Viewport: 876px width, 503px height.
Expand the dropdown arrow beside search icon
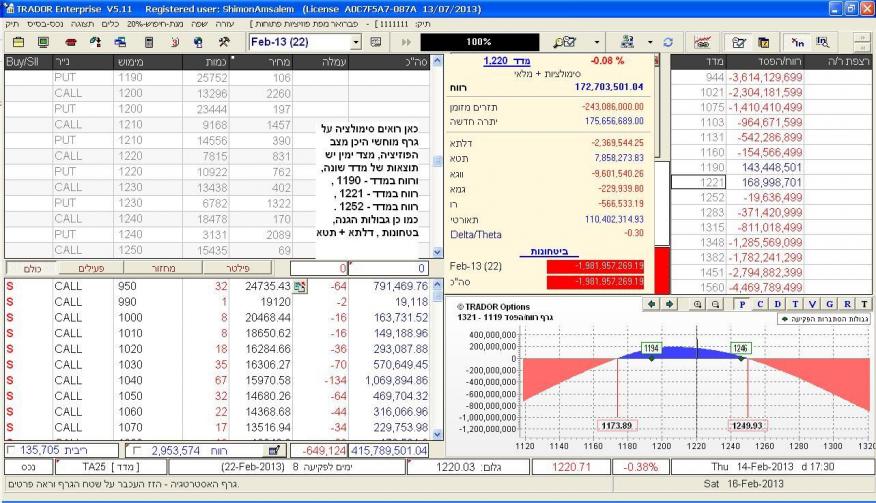(597, 43)
